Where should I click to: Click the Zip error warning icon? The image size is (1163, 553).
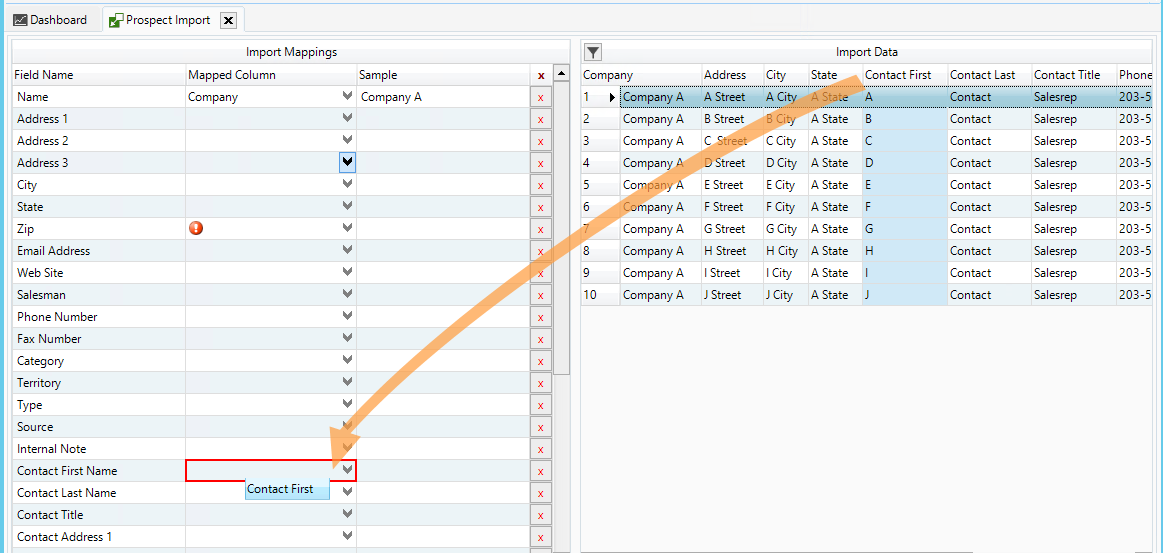(196, 228)
